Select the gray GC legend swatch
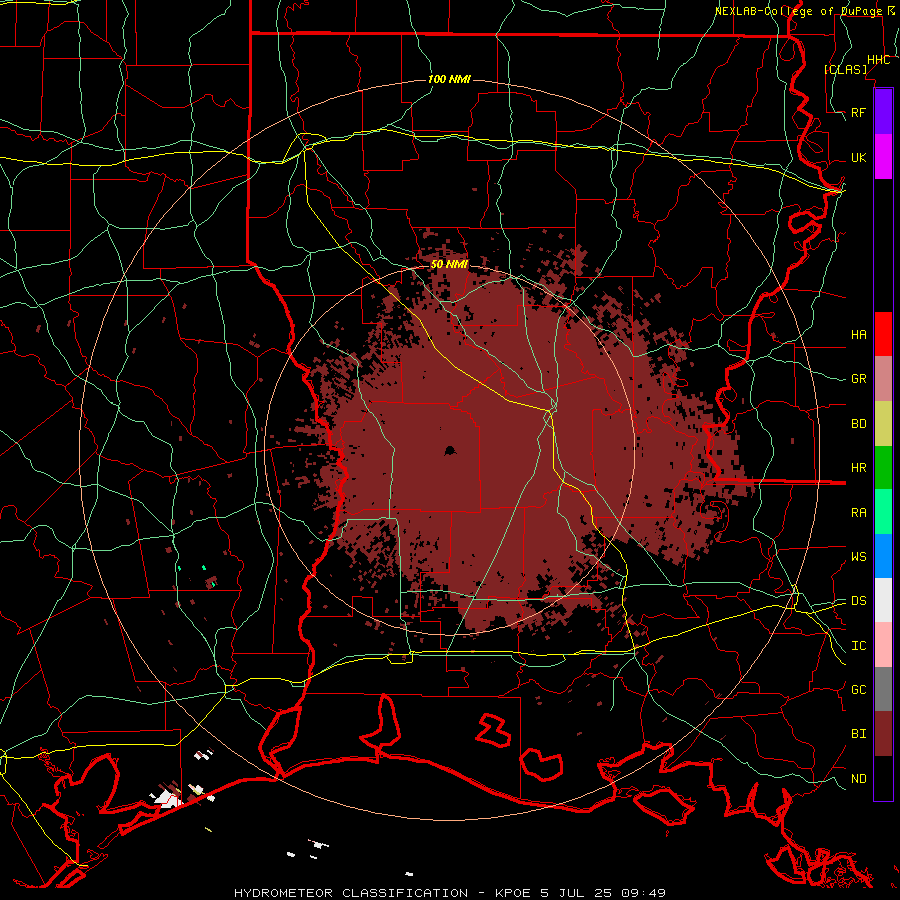The height and width of the screenshot is (900, 900). click(x=883, y=689)
